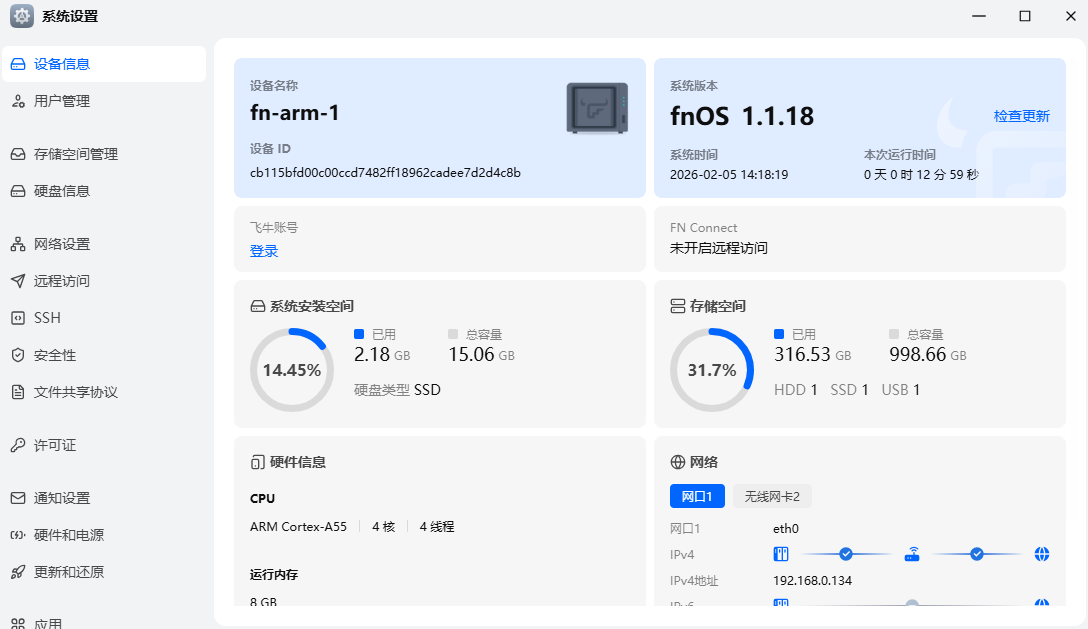Screen dimensions: 1088x629
Task: Click the 更新和还原 rocket icon
Action: point(18,572)
